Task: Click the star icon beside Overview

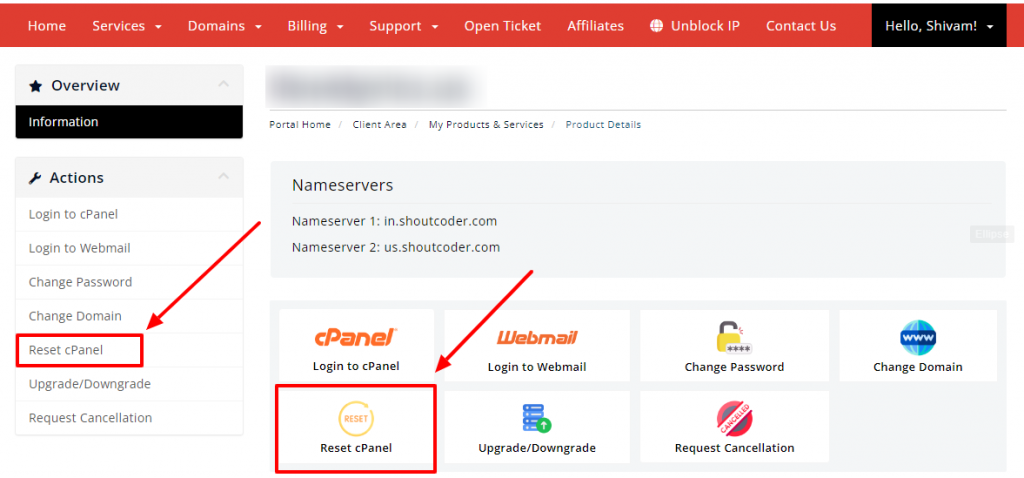Action: point(36,86)
